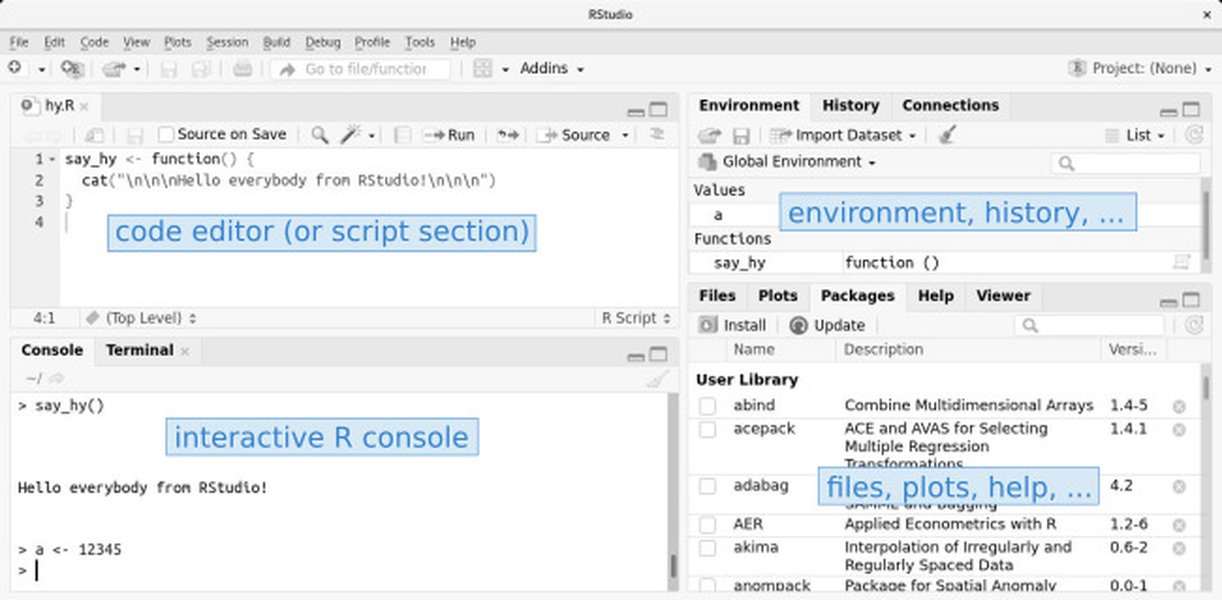This screenshot has height=600, width=1222.
Task: Remove the AER package via its X icon
Action: 1179,525
